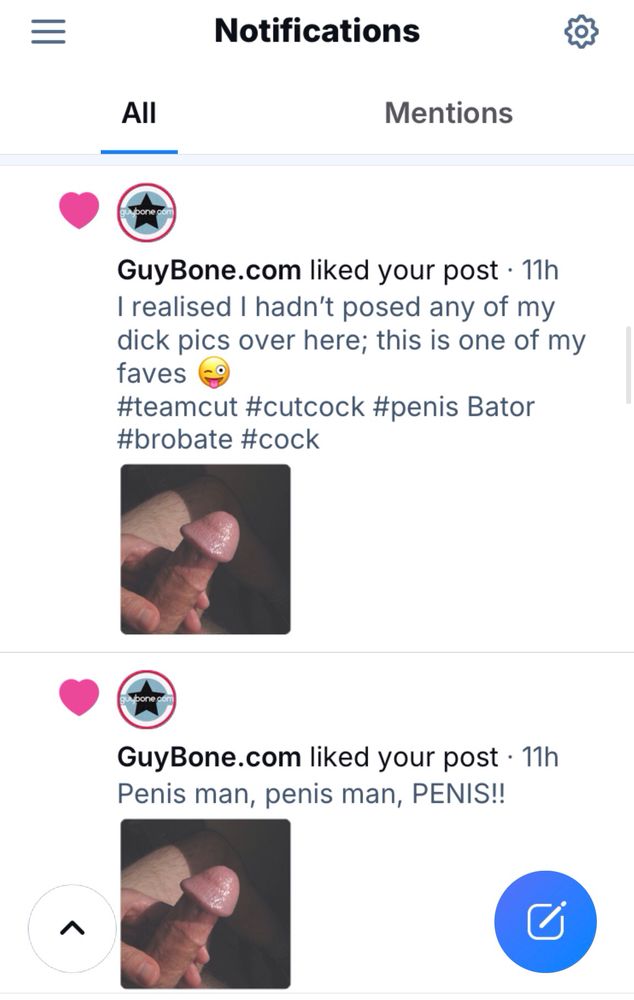View the image thumbnail in the second notification
The image size is (634, 1000).
click(205, 904)
